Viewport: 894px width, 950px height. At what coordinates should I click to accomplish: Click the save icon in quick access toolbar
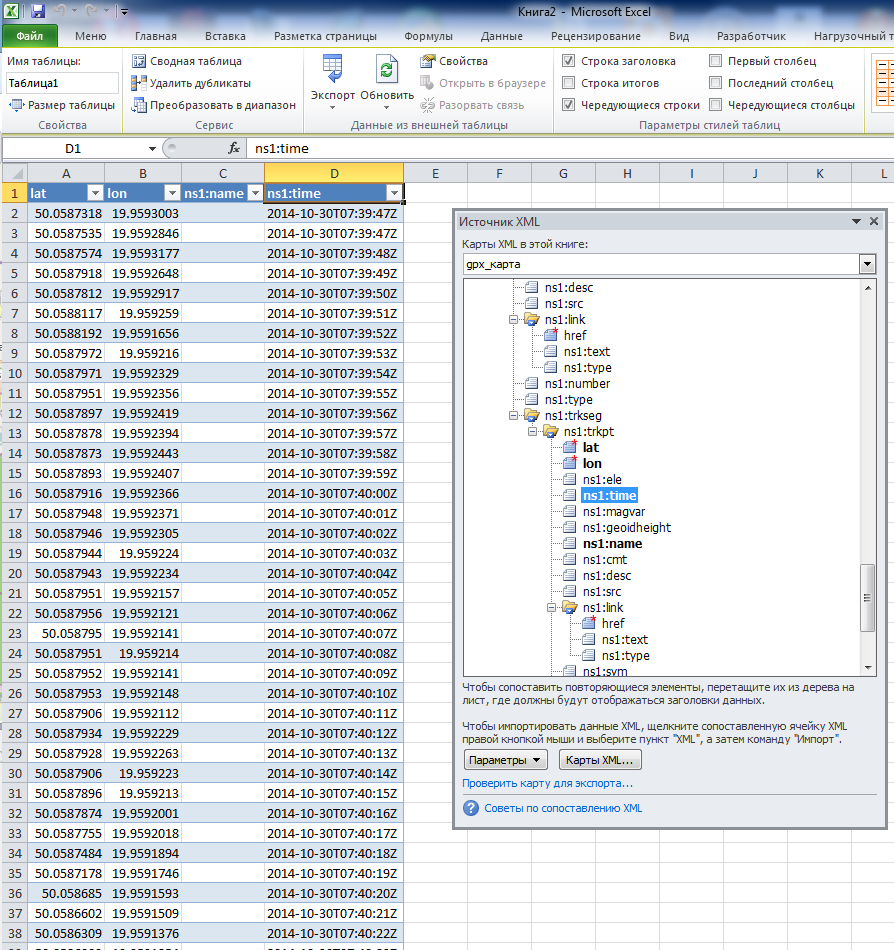[x=38, y=12]
